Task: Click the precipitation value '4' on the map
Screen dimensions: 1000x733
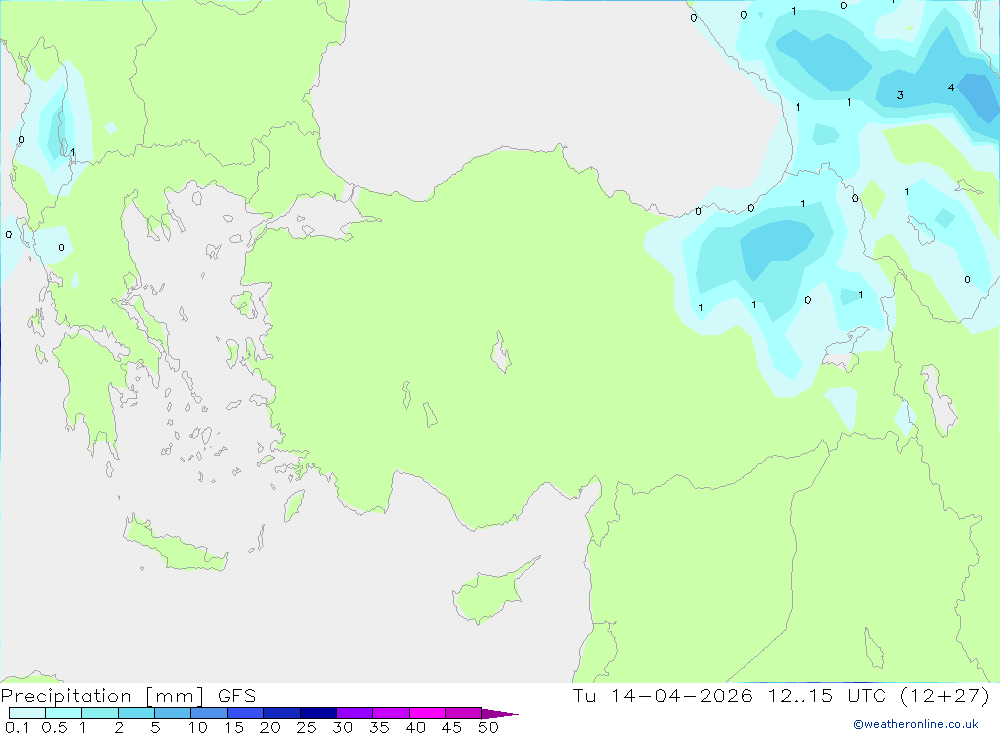Action: 951,87
